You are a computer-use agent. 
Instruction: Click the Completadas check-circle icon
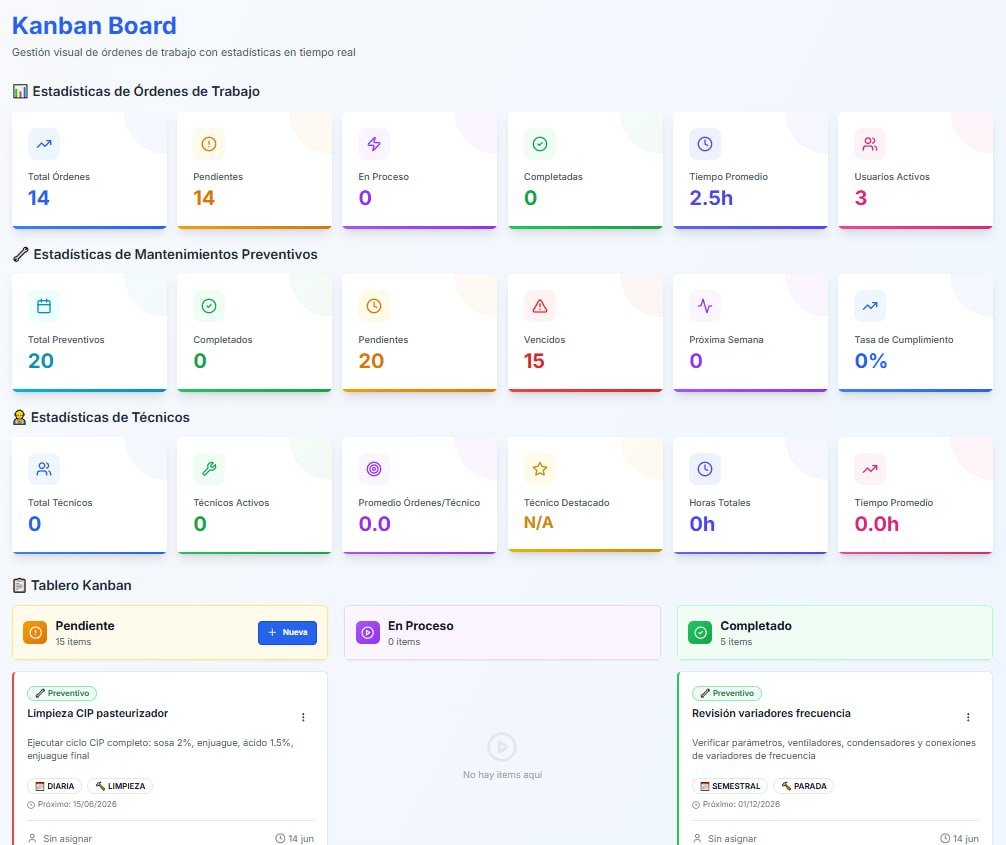(540, 144)
